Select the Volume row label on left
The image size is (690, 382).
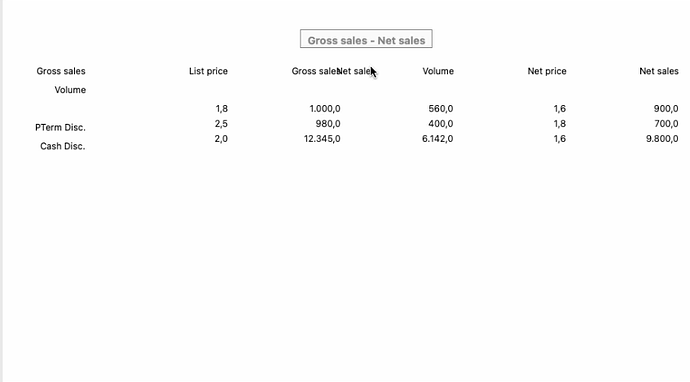coord(70,90)
